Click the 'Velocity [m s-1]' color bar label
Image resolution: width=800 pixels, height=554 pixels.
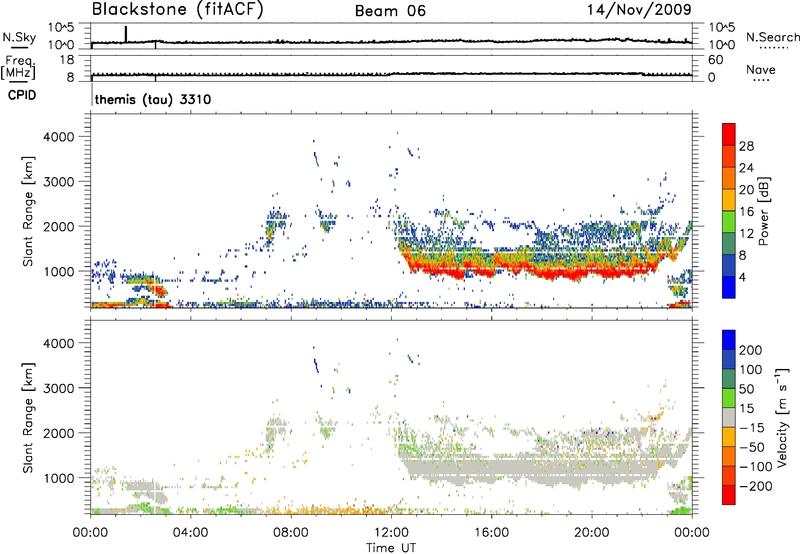[782, 417]
